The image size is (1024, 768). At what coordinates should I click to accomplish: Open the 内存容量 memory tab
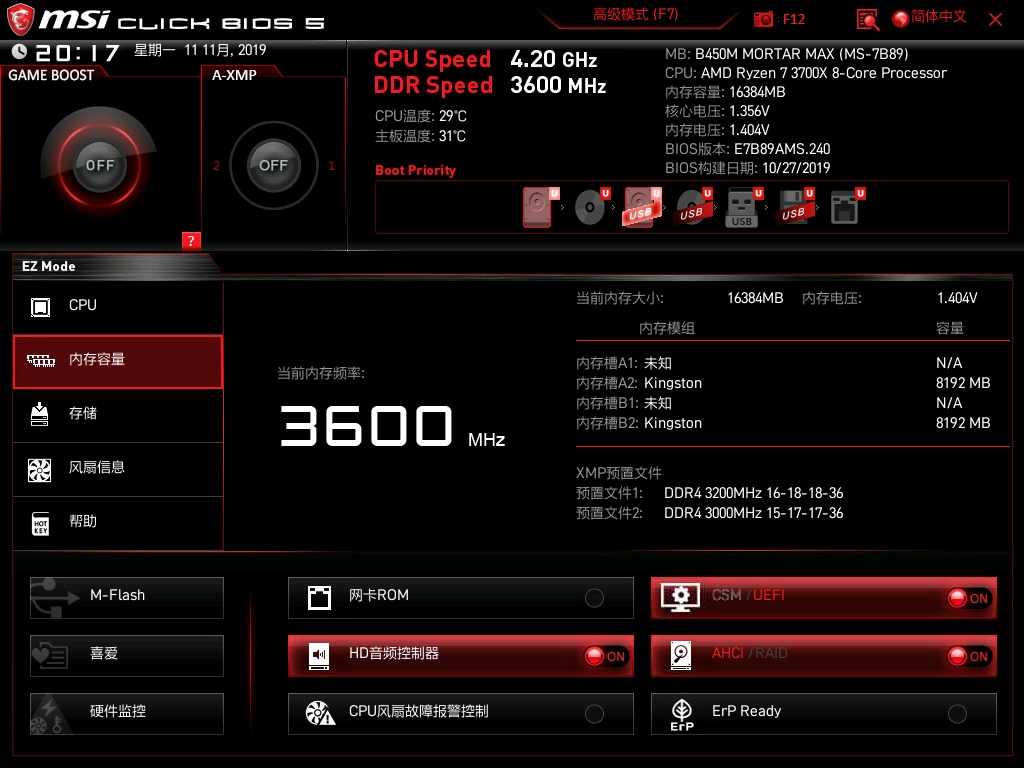click(x=118, y=361)
